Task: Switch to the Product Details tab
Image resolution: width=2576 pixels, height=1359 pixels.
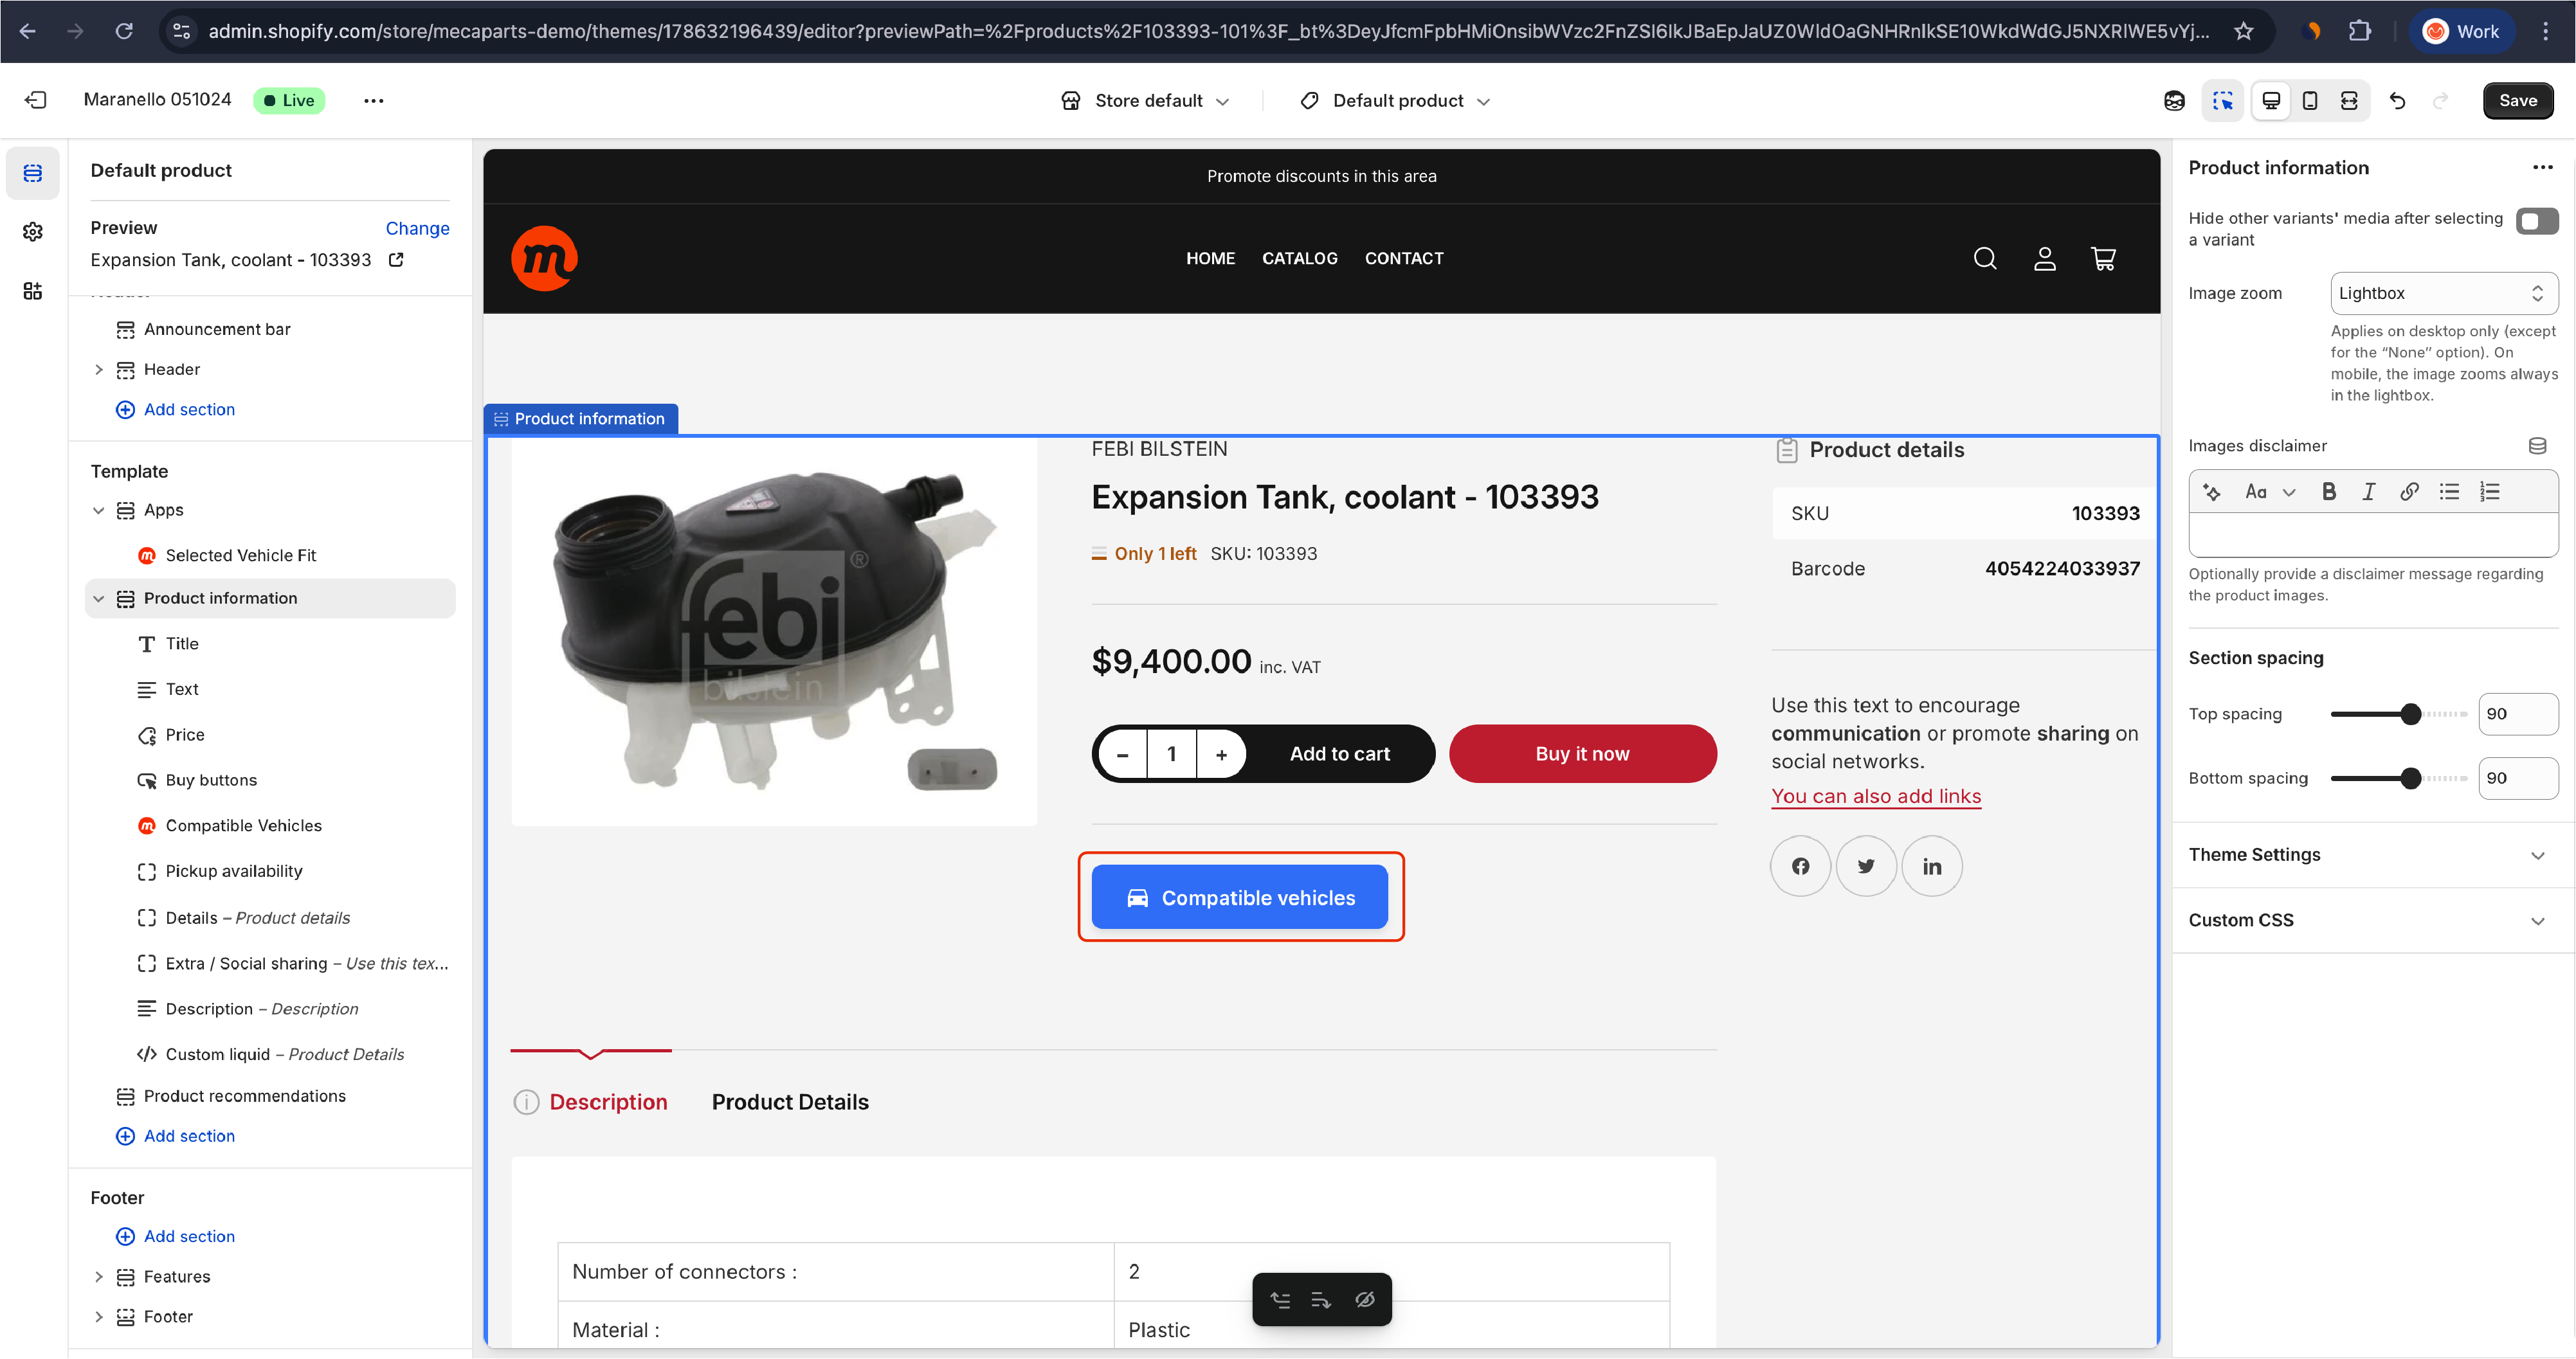Action: (x=789, y=1102)
